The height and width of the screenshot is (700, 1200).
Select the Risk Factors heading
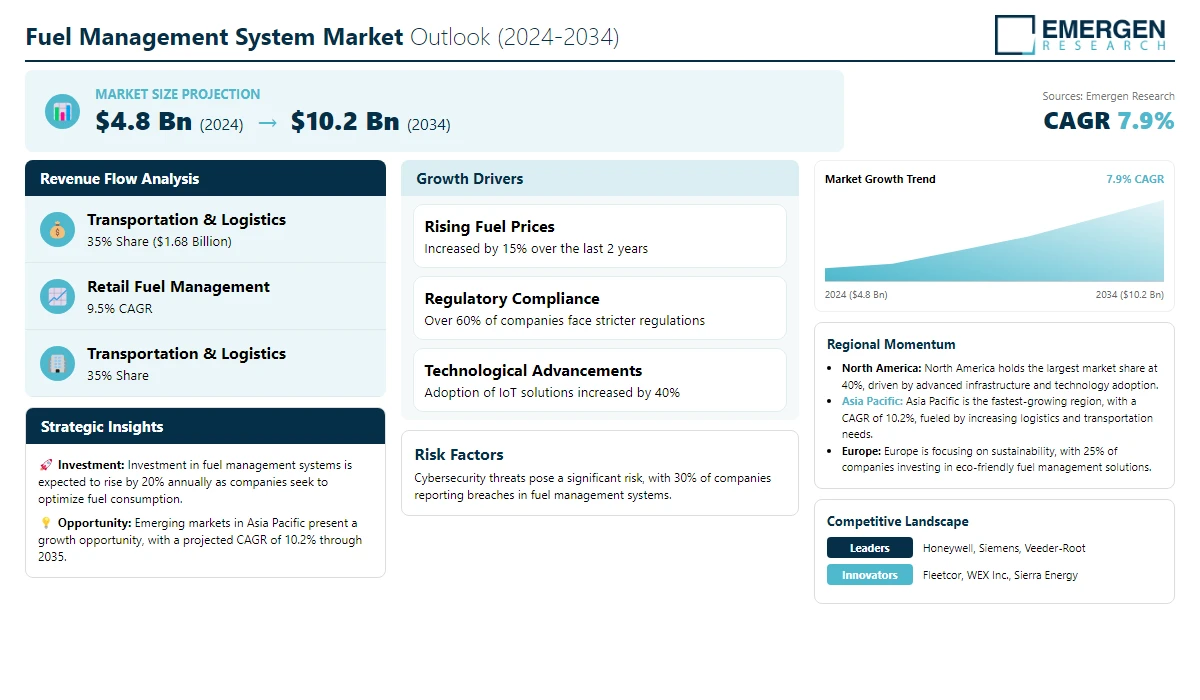pyautogui.click(x=459, y=455)
